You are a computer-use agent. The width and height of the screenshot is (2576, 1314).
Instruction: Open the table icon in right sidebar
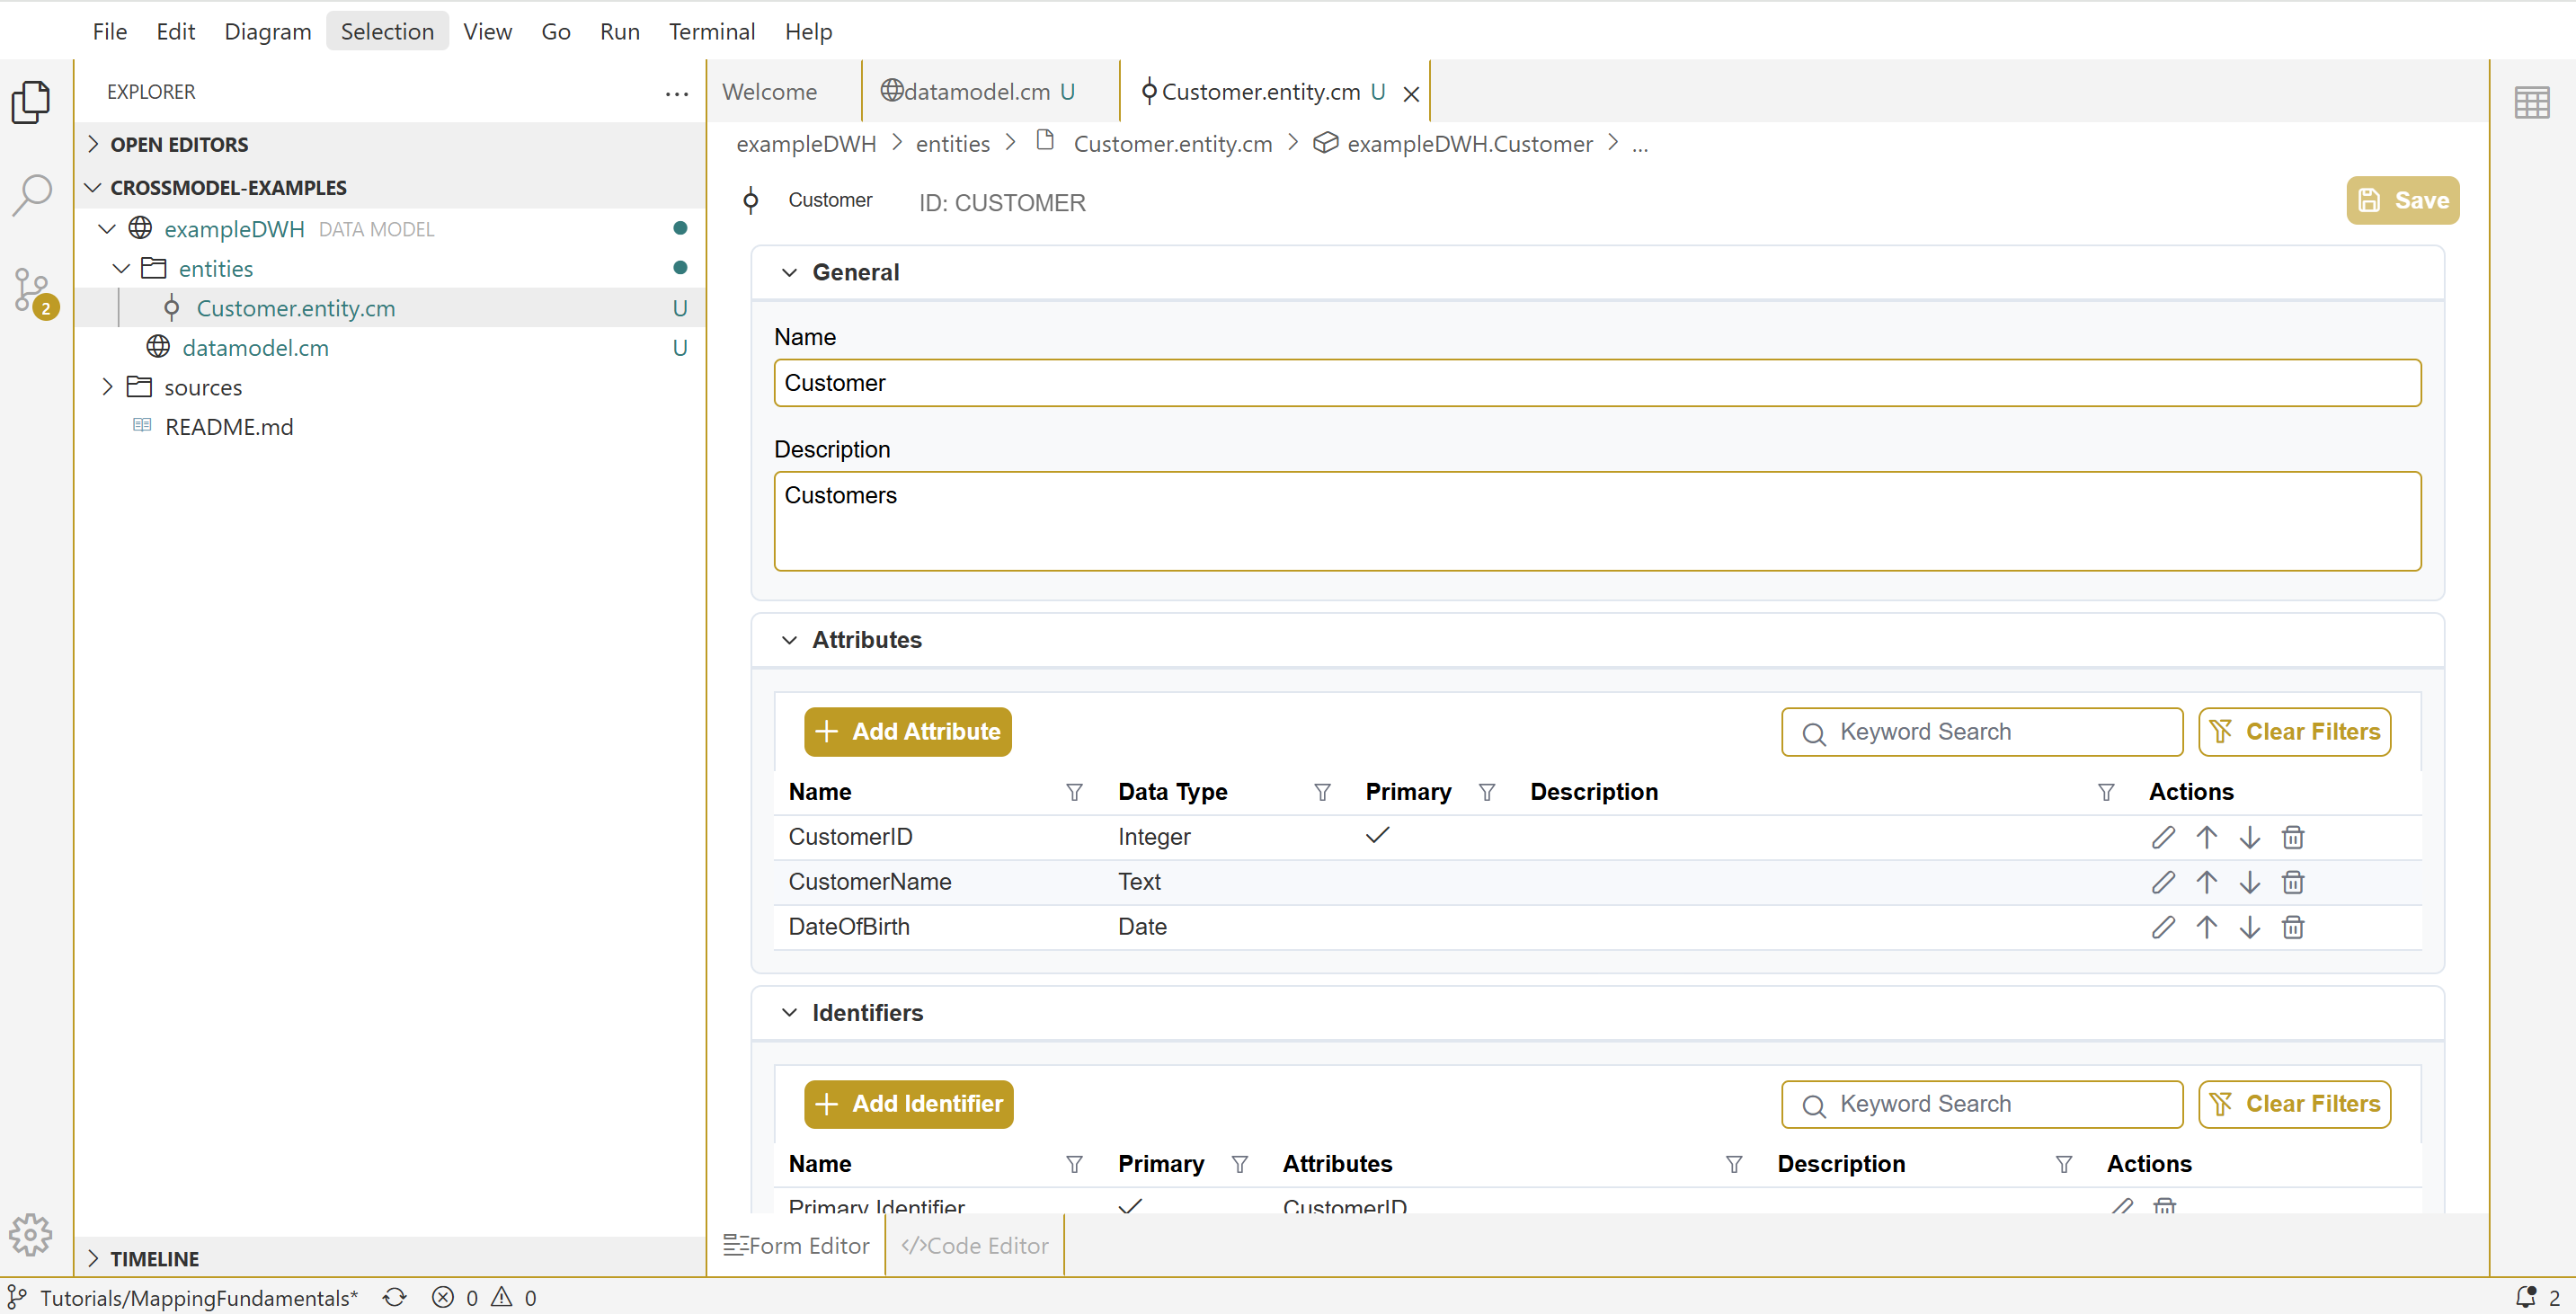pos(2531,102)
